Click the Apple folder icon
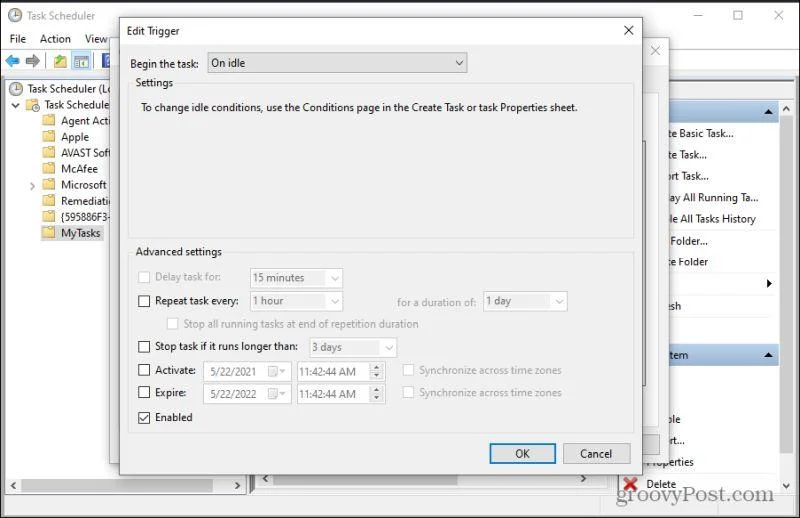The width and height of the screenshot is (800, 518). (x=48, y=136)
